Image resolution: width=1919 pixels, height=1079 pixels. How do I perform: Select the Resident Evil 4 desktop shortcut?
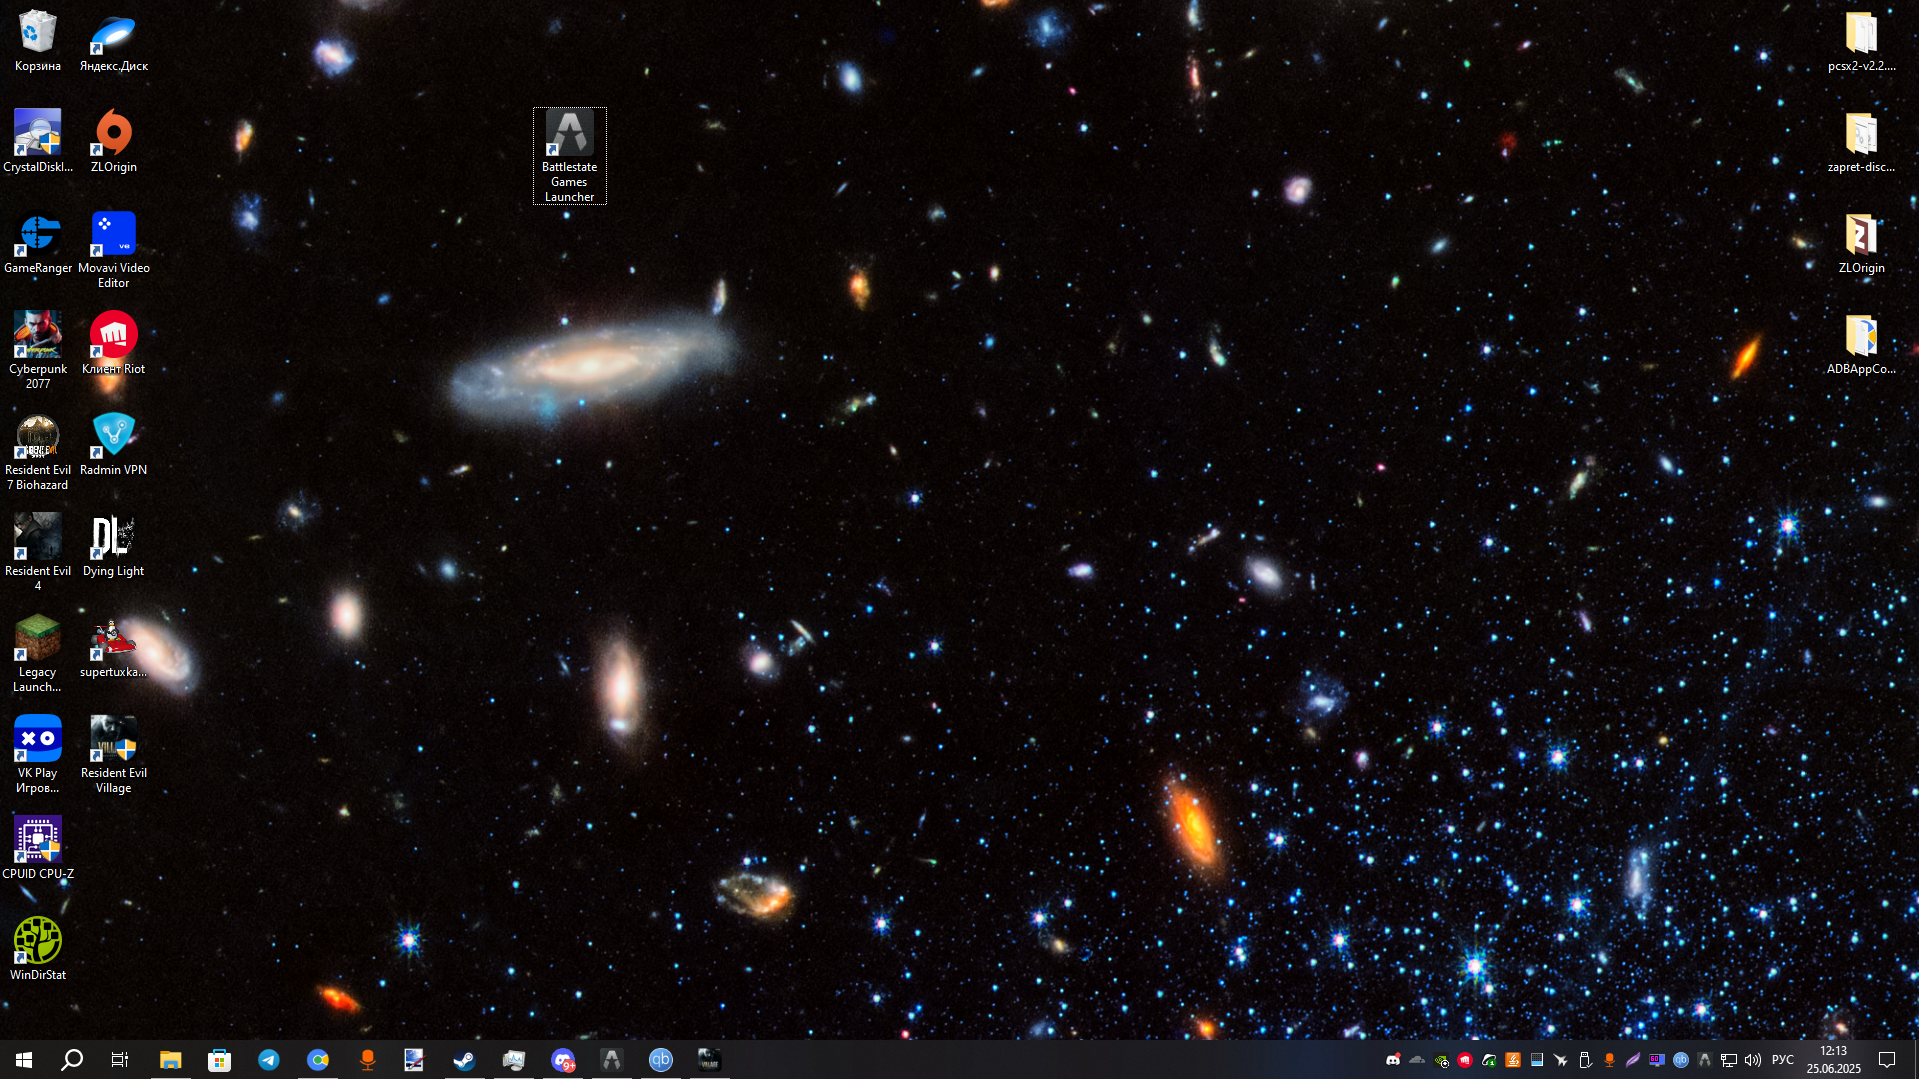pos(38,553)
